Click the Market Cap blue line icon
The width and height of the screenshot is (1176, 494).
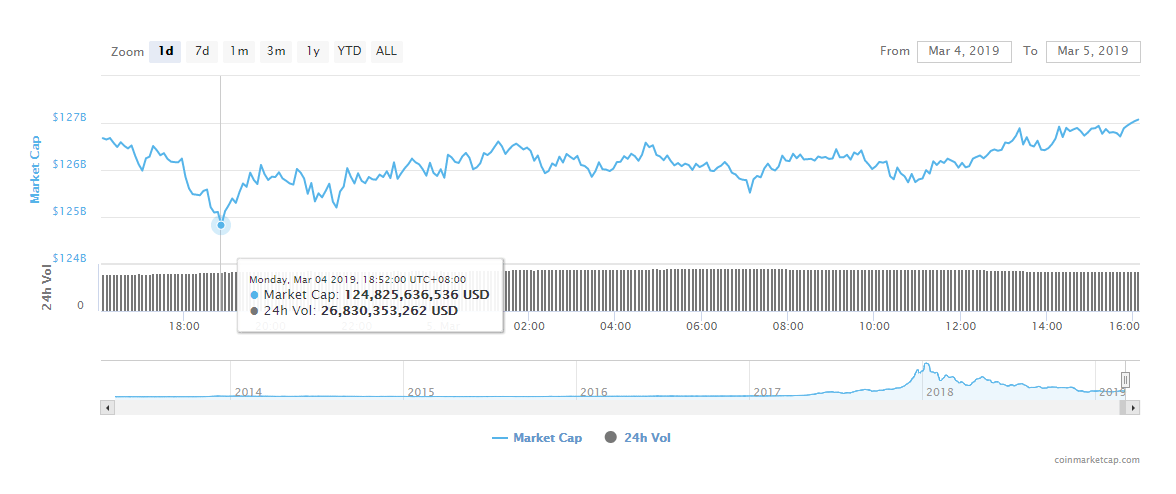coord(501,438)
